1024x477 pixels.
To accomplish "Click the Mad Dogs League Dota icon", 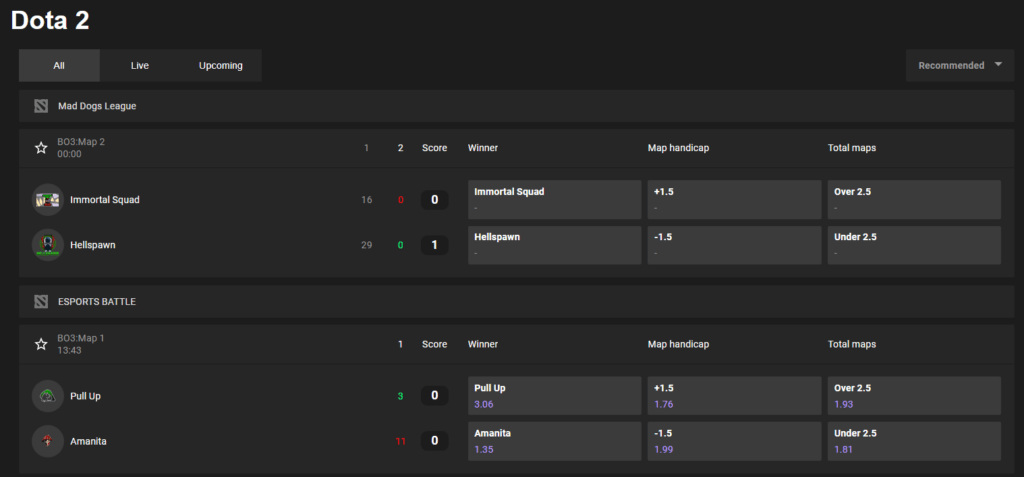I will [x=41, y=106].
